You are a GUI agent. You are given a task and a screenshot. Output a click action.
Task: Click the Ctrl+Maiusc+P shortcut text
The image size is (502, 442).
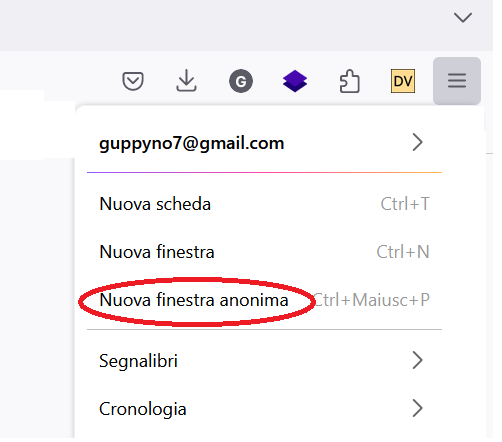pos(371,300)
